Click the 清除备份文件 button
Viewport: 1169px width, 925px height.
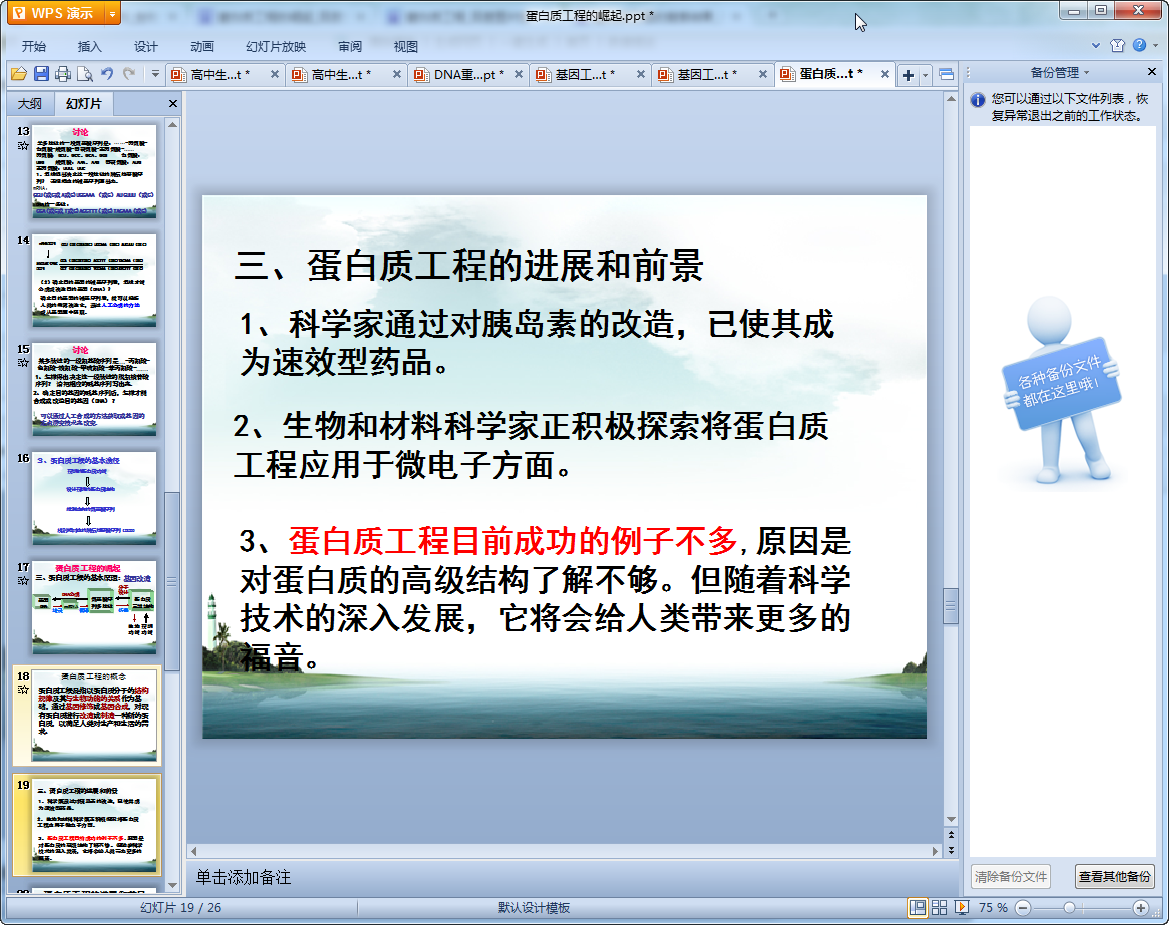pos(1011,877)
